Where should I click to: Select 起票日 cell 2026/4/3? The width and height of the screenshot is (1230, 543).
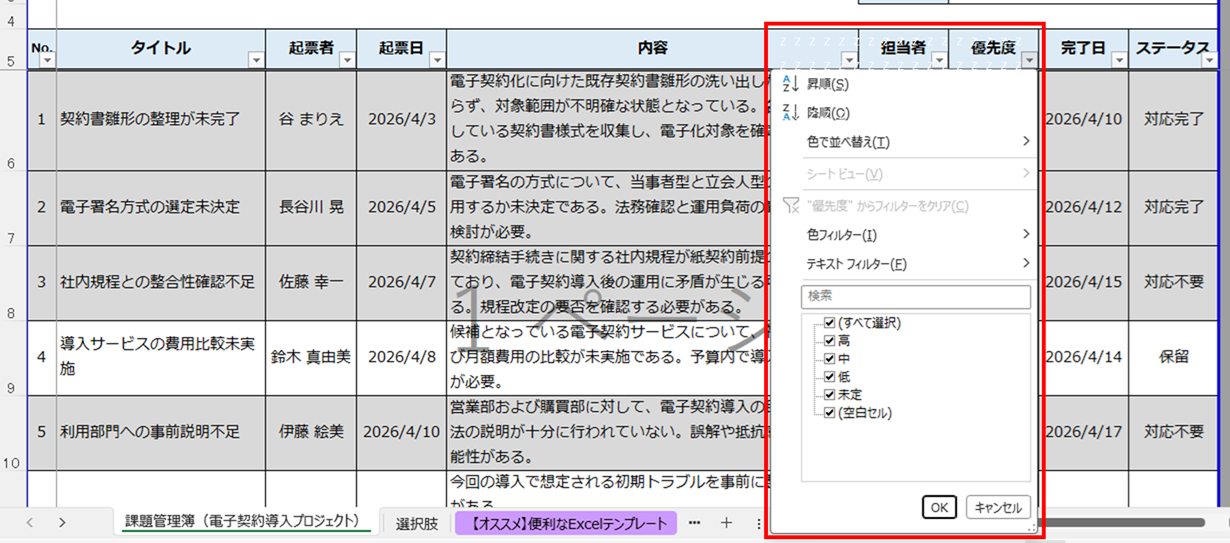401,120
